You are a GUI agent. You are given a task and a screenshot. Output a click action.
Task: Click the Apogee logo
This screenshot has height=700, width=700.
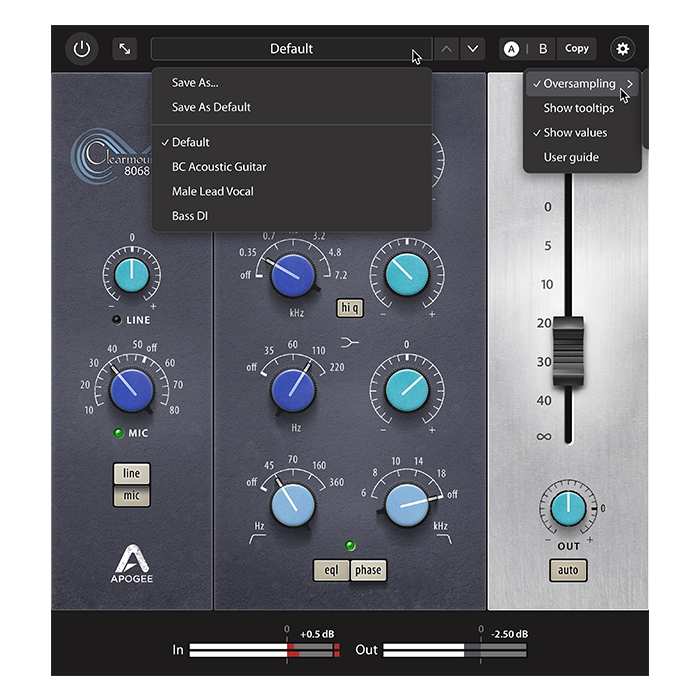point(132,564)
